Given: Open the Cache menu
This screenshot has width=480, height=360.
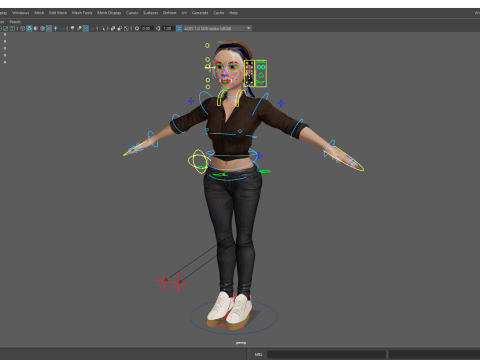Looking at the screenshot, I should [x=219, y=13].
